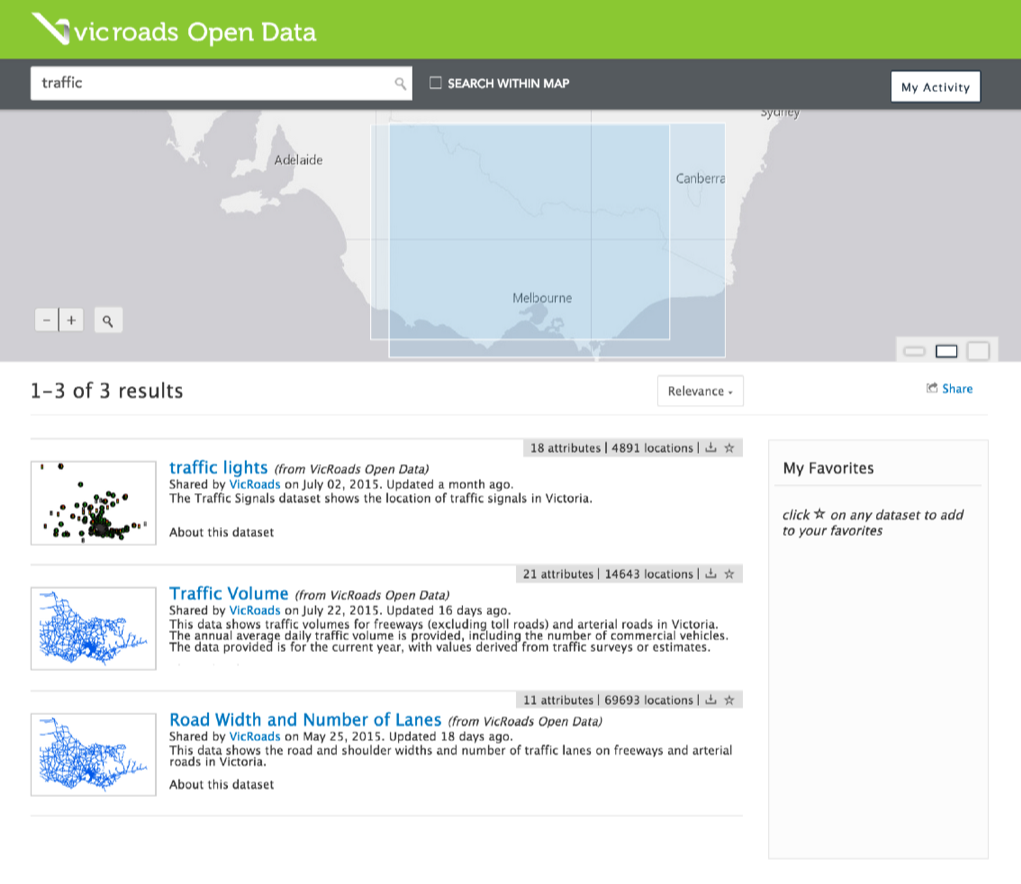Click the Melbourne label on the map

[542, 298]
